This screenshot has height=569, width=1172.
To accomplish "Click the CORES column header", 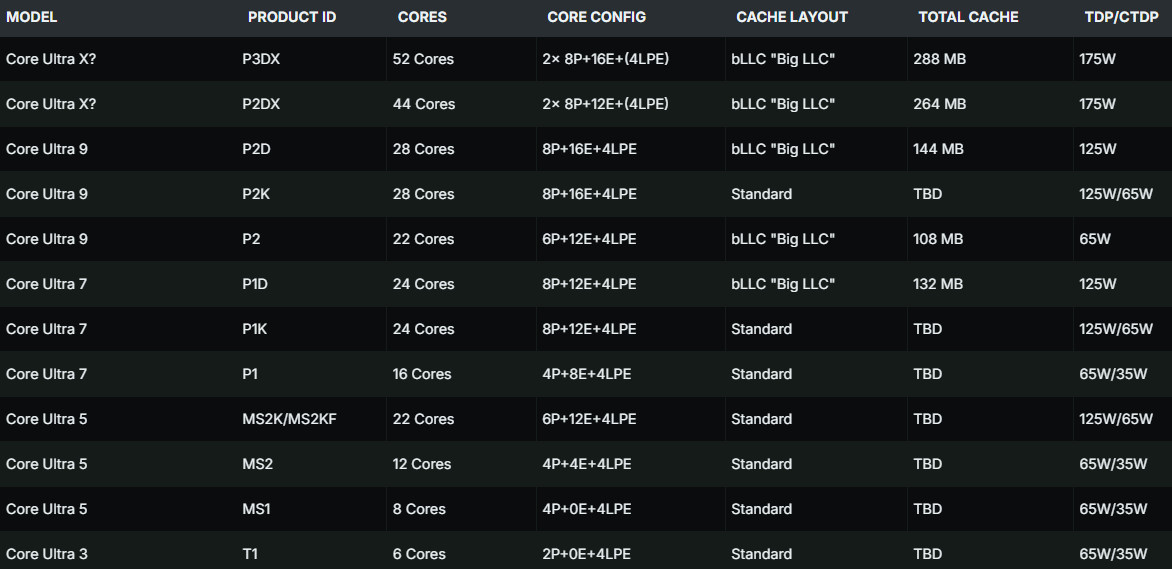I will tap(422, 17).
